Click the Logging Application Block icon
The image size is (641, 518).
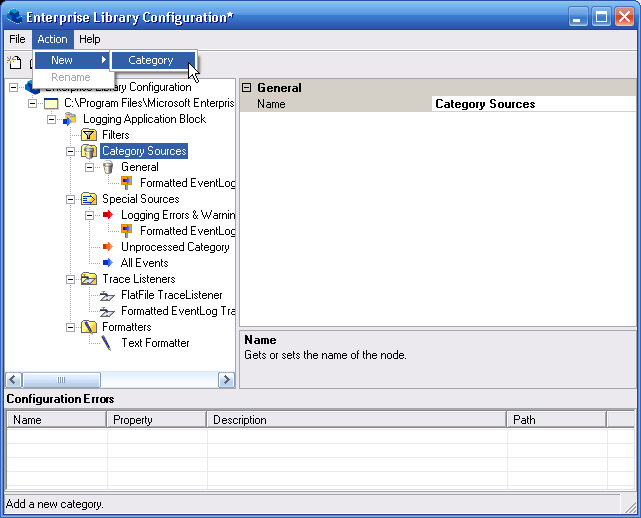70,119
